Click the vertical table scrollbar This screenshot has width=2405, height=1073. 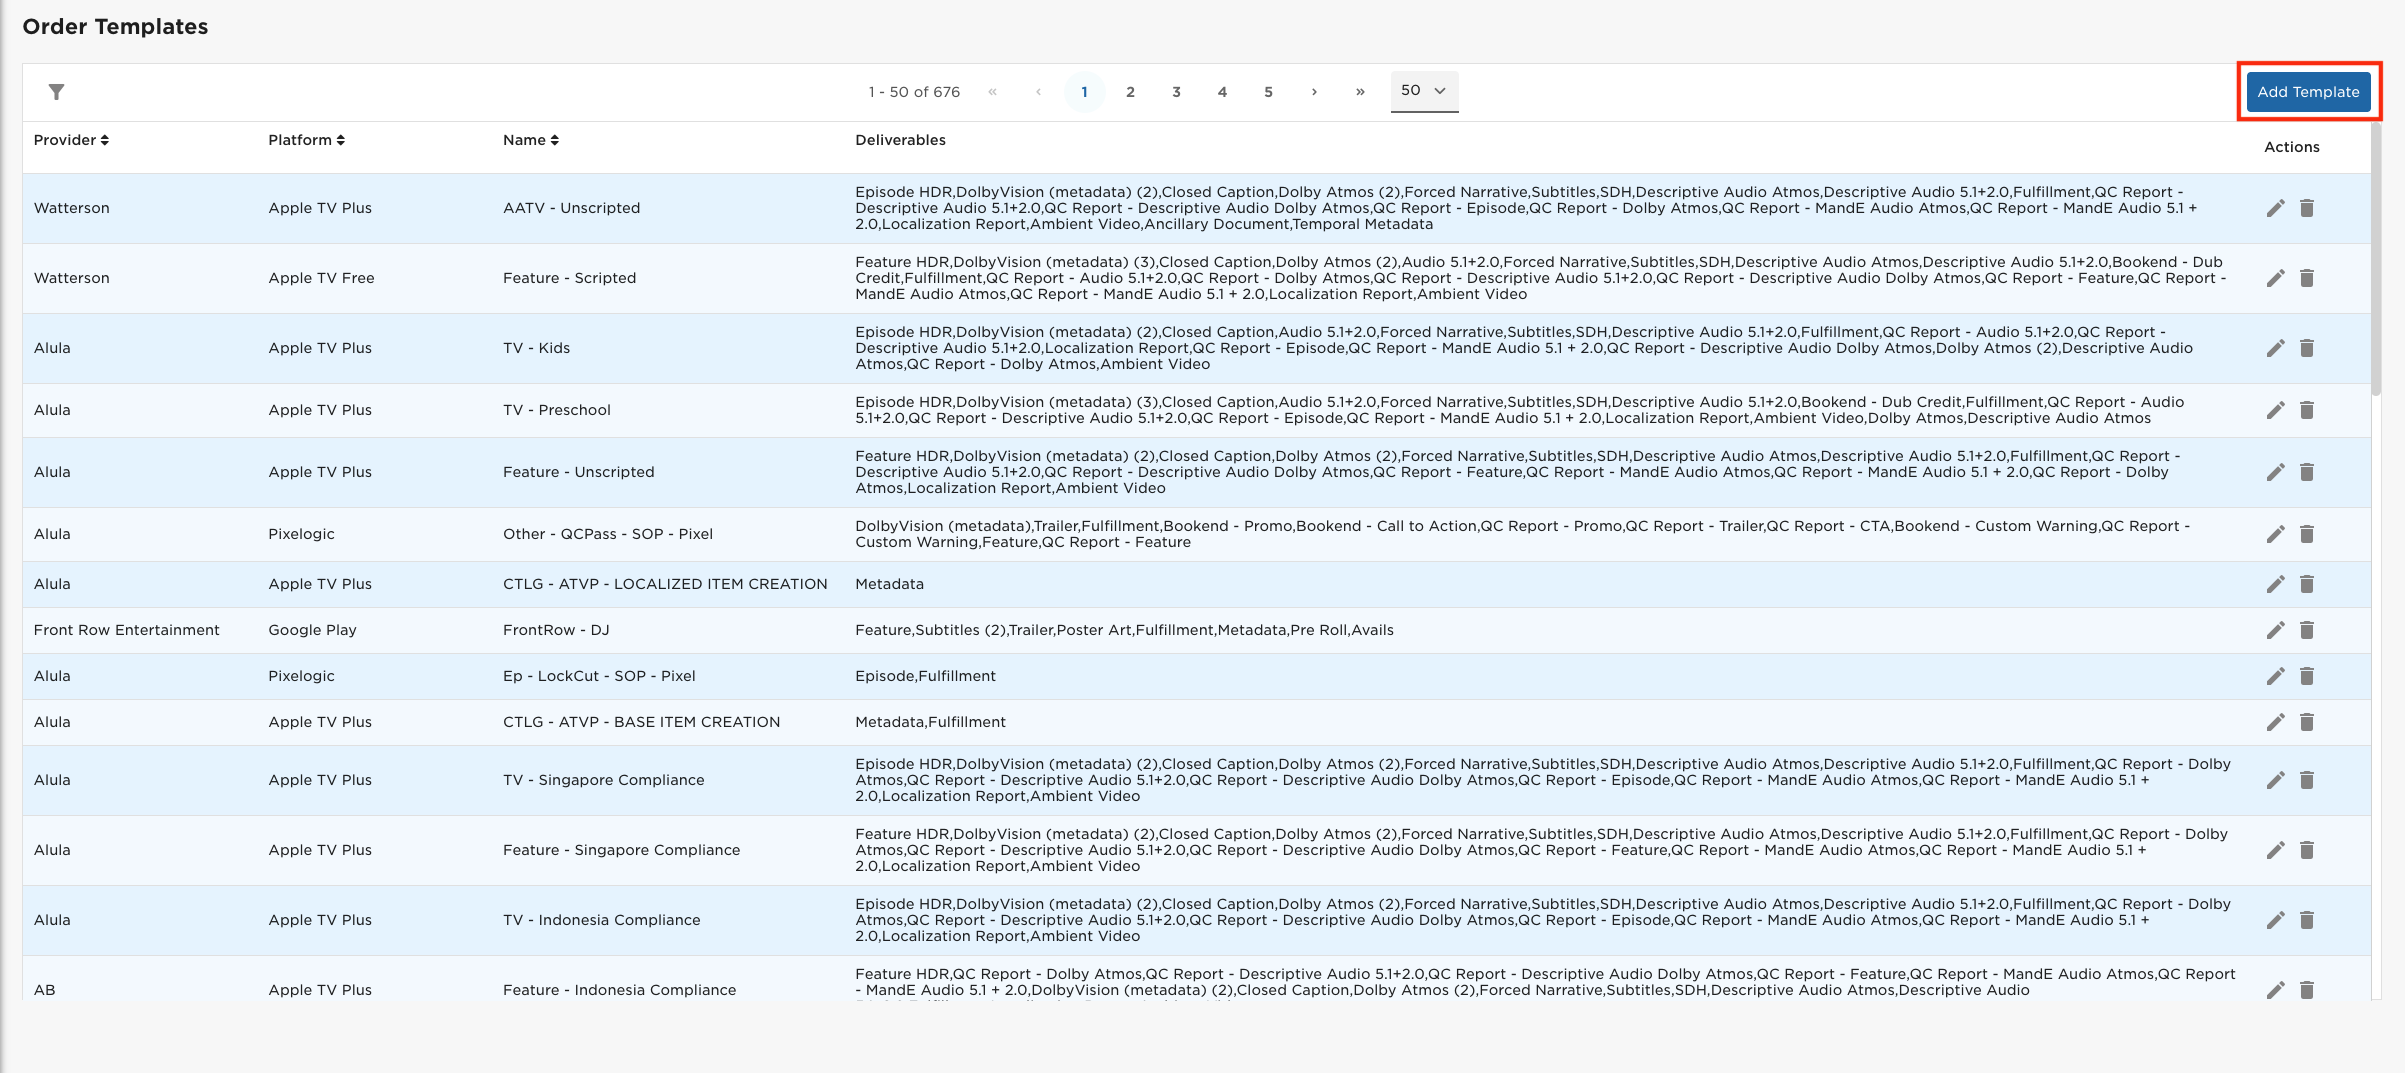click(x=2376, y=260)
